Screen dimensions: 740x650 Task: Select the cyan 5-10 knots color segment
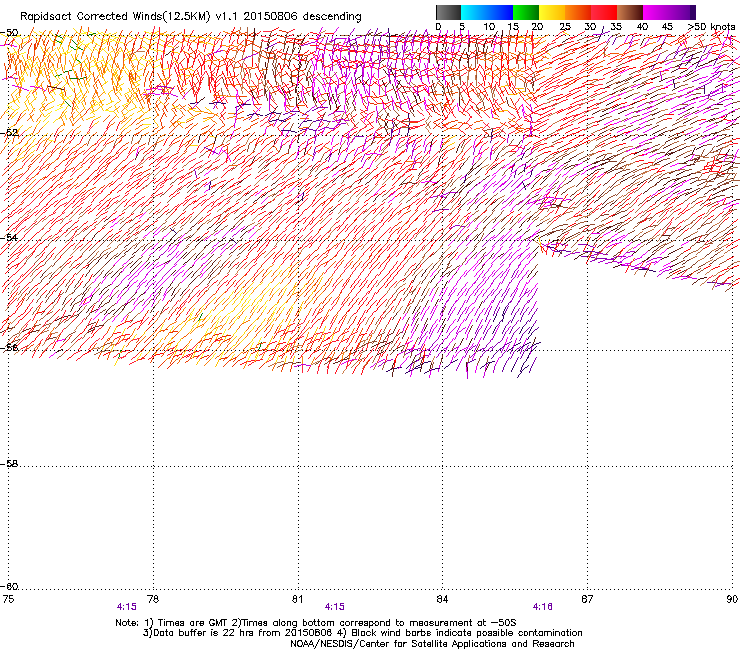(x=474, y=12)
